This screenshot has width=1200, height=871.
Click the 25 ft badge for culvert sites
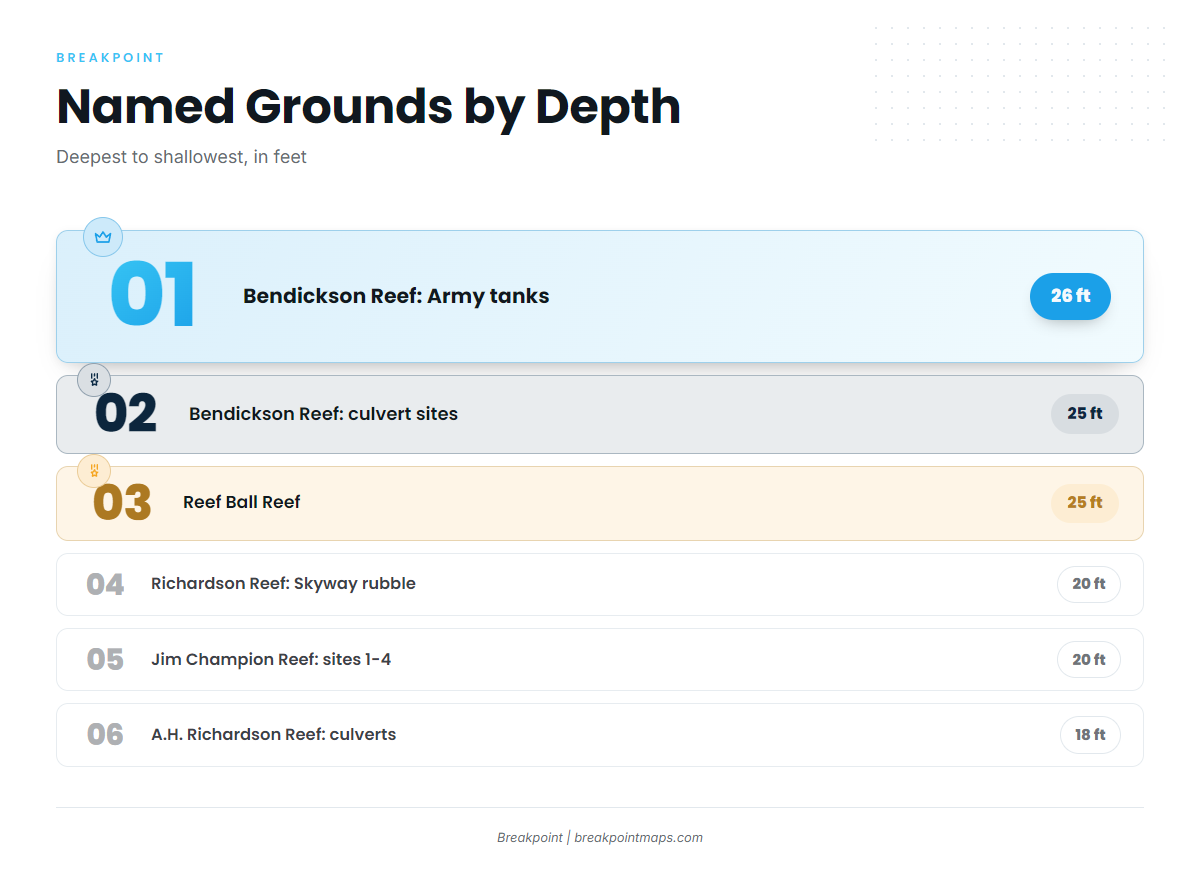pyautogui.click(x=1085, y=414)
